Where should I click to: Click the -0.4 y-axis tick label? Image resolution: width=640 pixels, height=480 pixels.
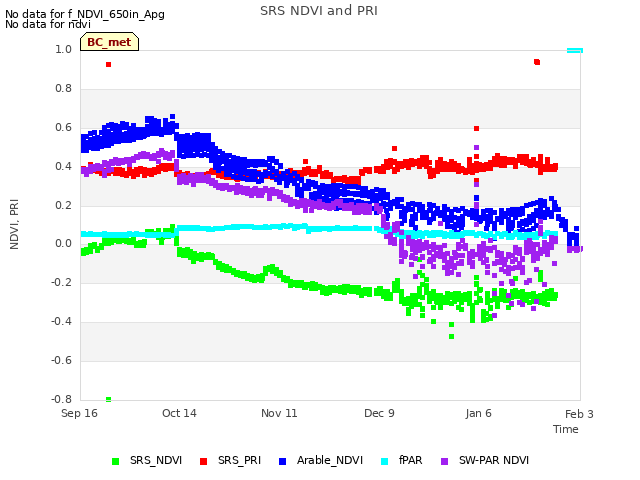61,322
